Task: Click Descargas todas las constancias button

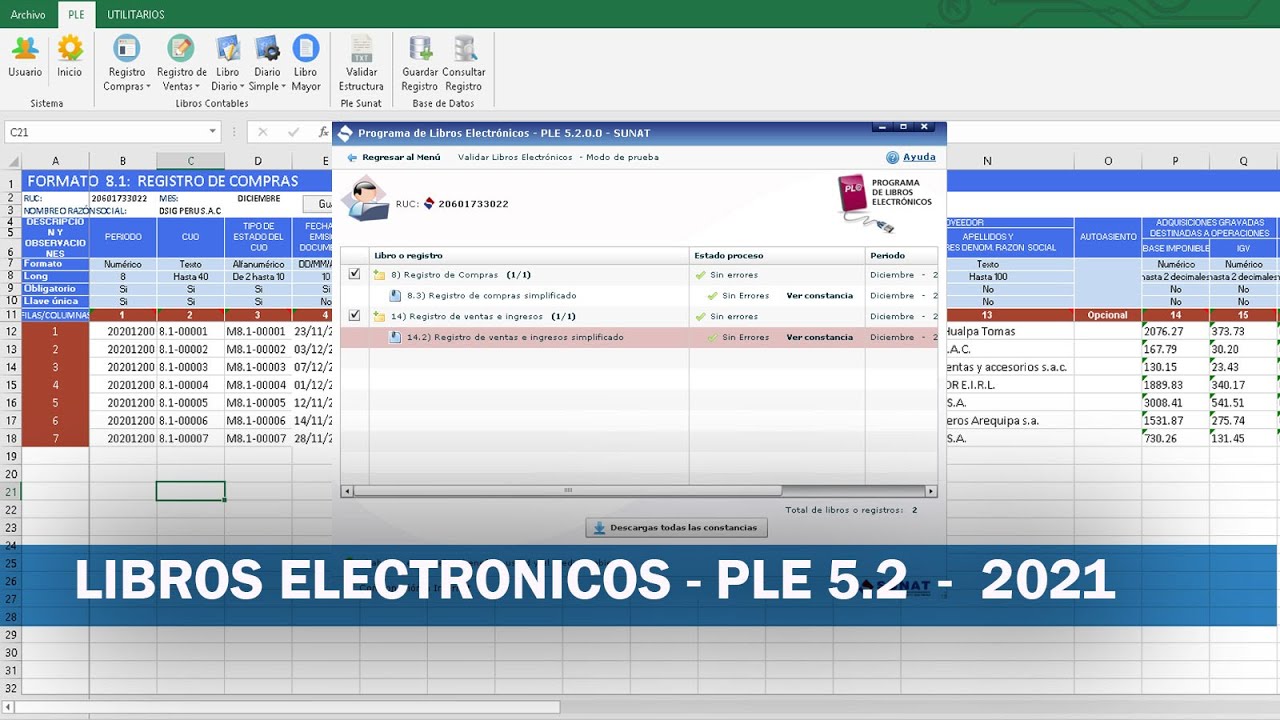Action: pyautogui.click(x=676, y=528)
